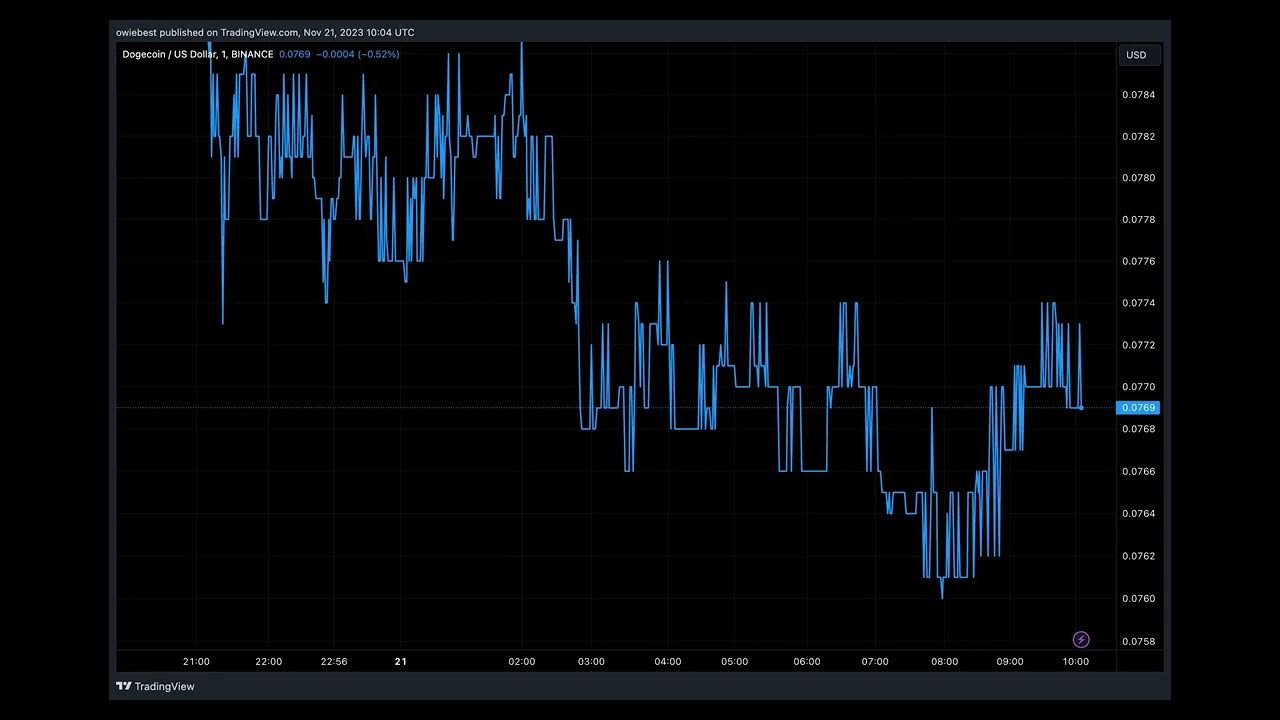Click the owiebest publisher name in header
The width and height of the screenshot is (1280, 720).
pos(136,32)
